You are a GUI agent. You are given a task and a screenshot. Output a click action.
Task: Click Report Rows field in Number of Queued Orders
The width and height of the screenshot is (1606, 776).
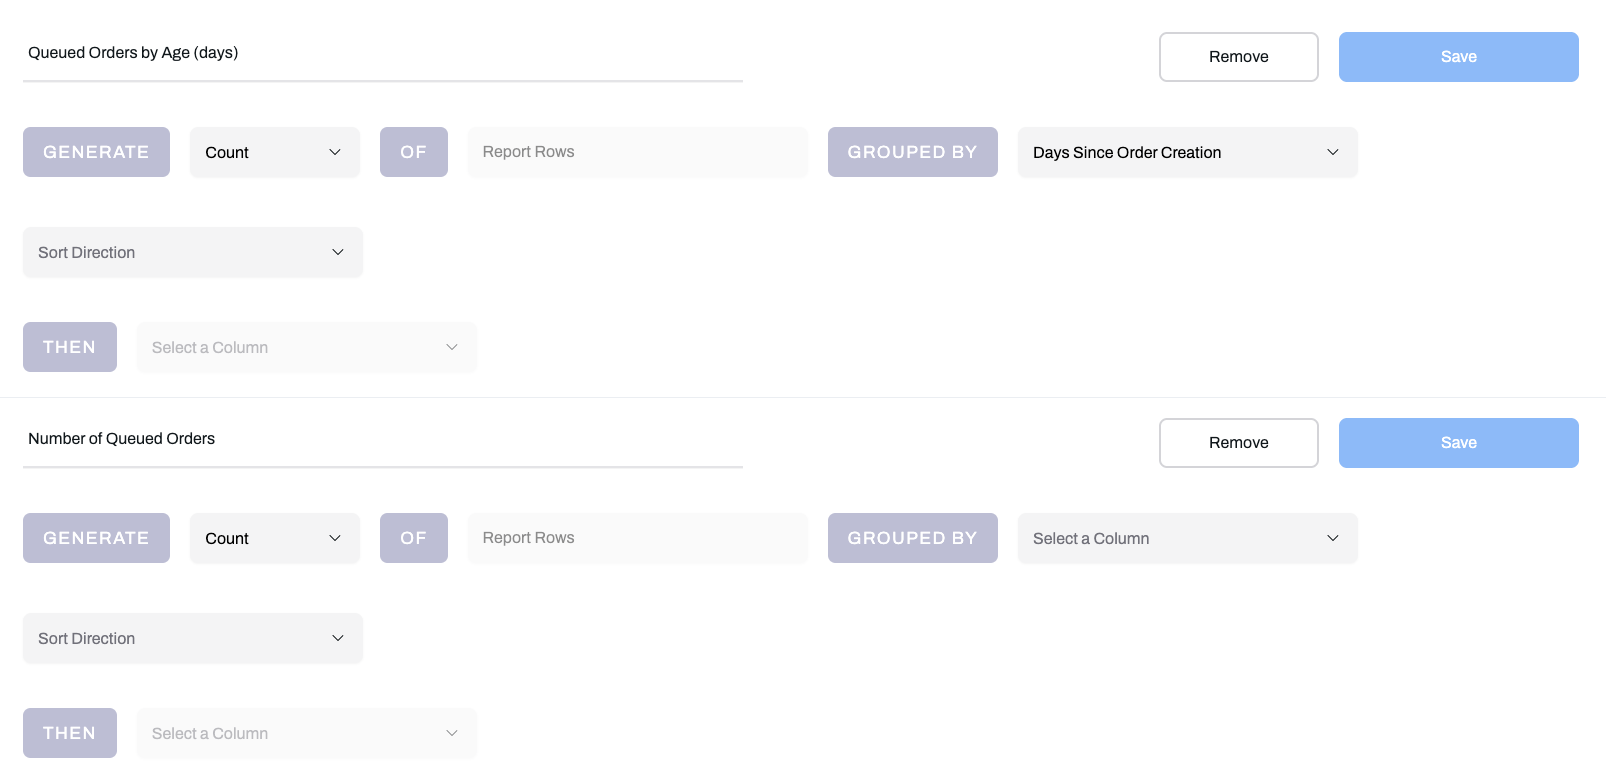point(637,538)
